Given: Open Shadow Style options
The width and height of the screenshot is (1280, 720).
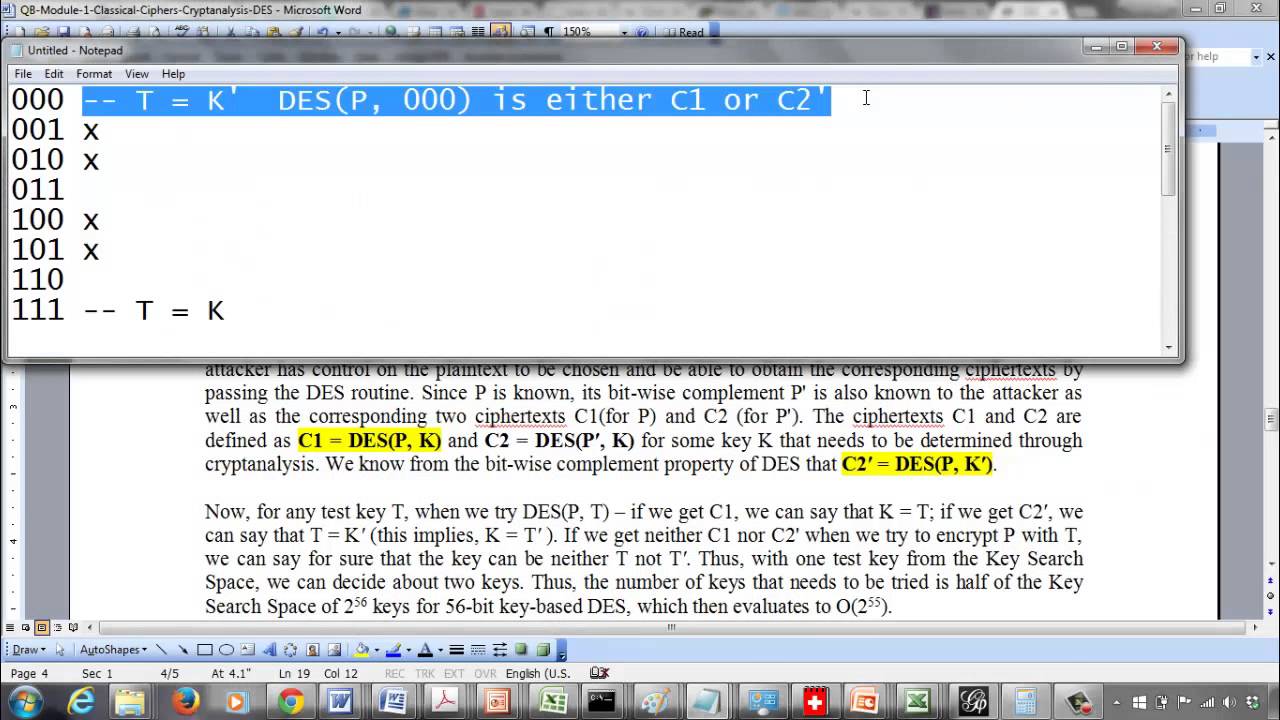Looking at the screenshot, I should [x=522, y=650].
